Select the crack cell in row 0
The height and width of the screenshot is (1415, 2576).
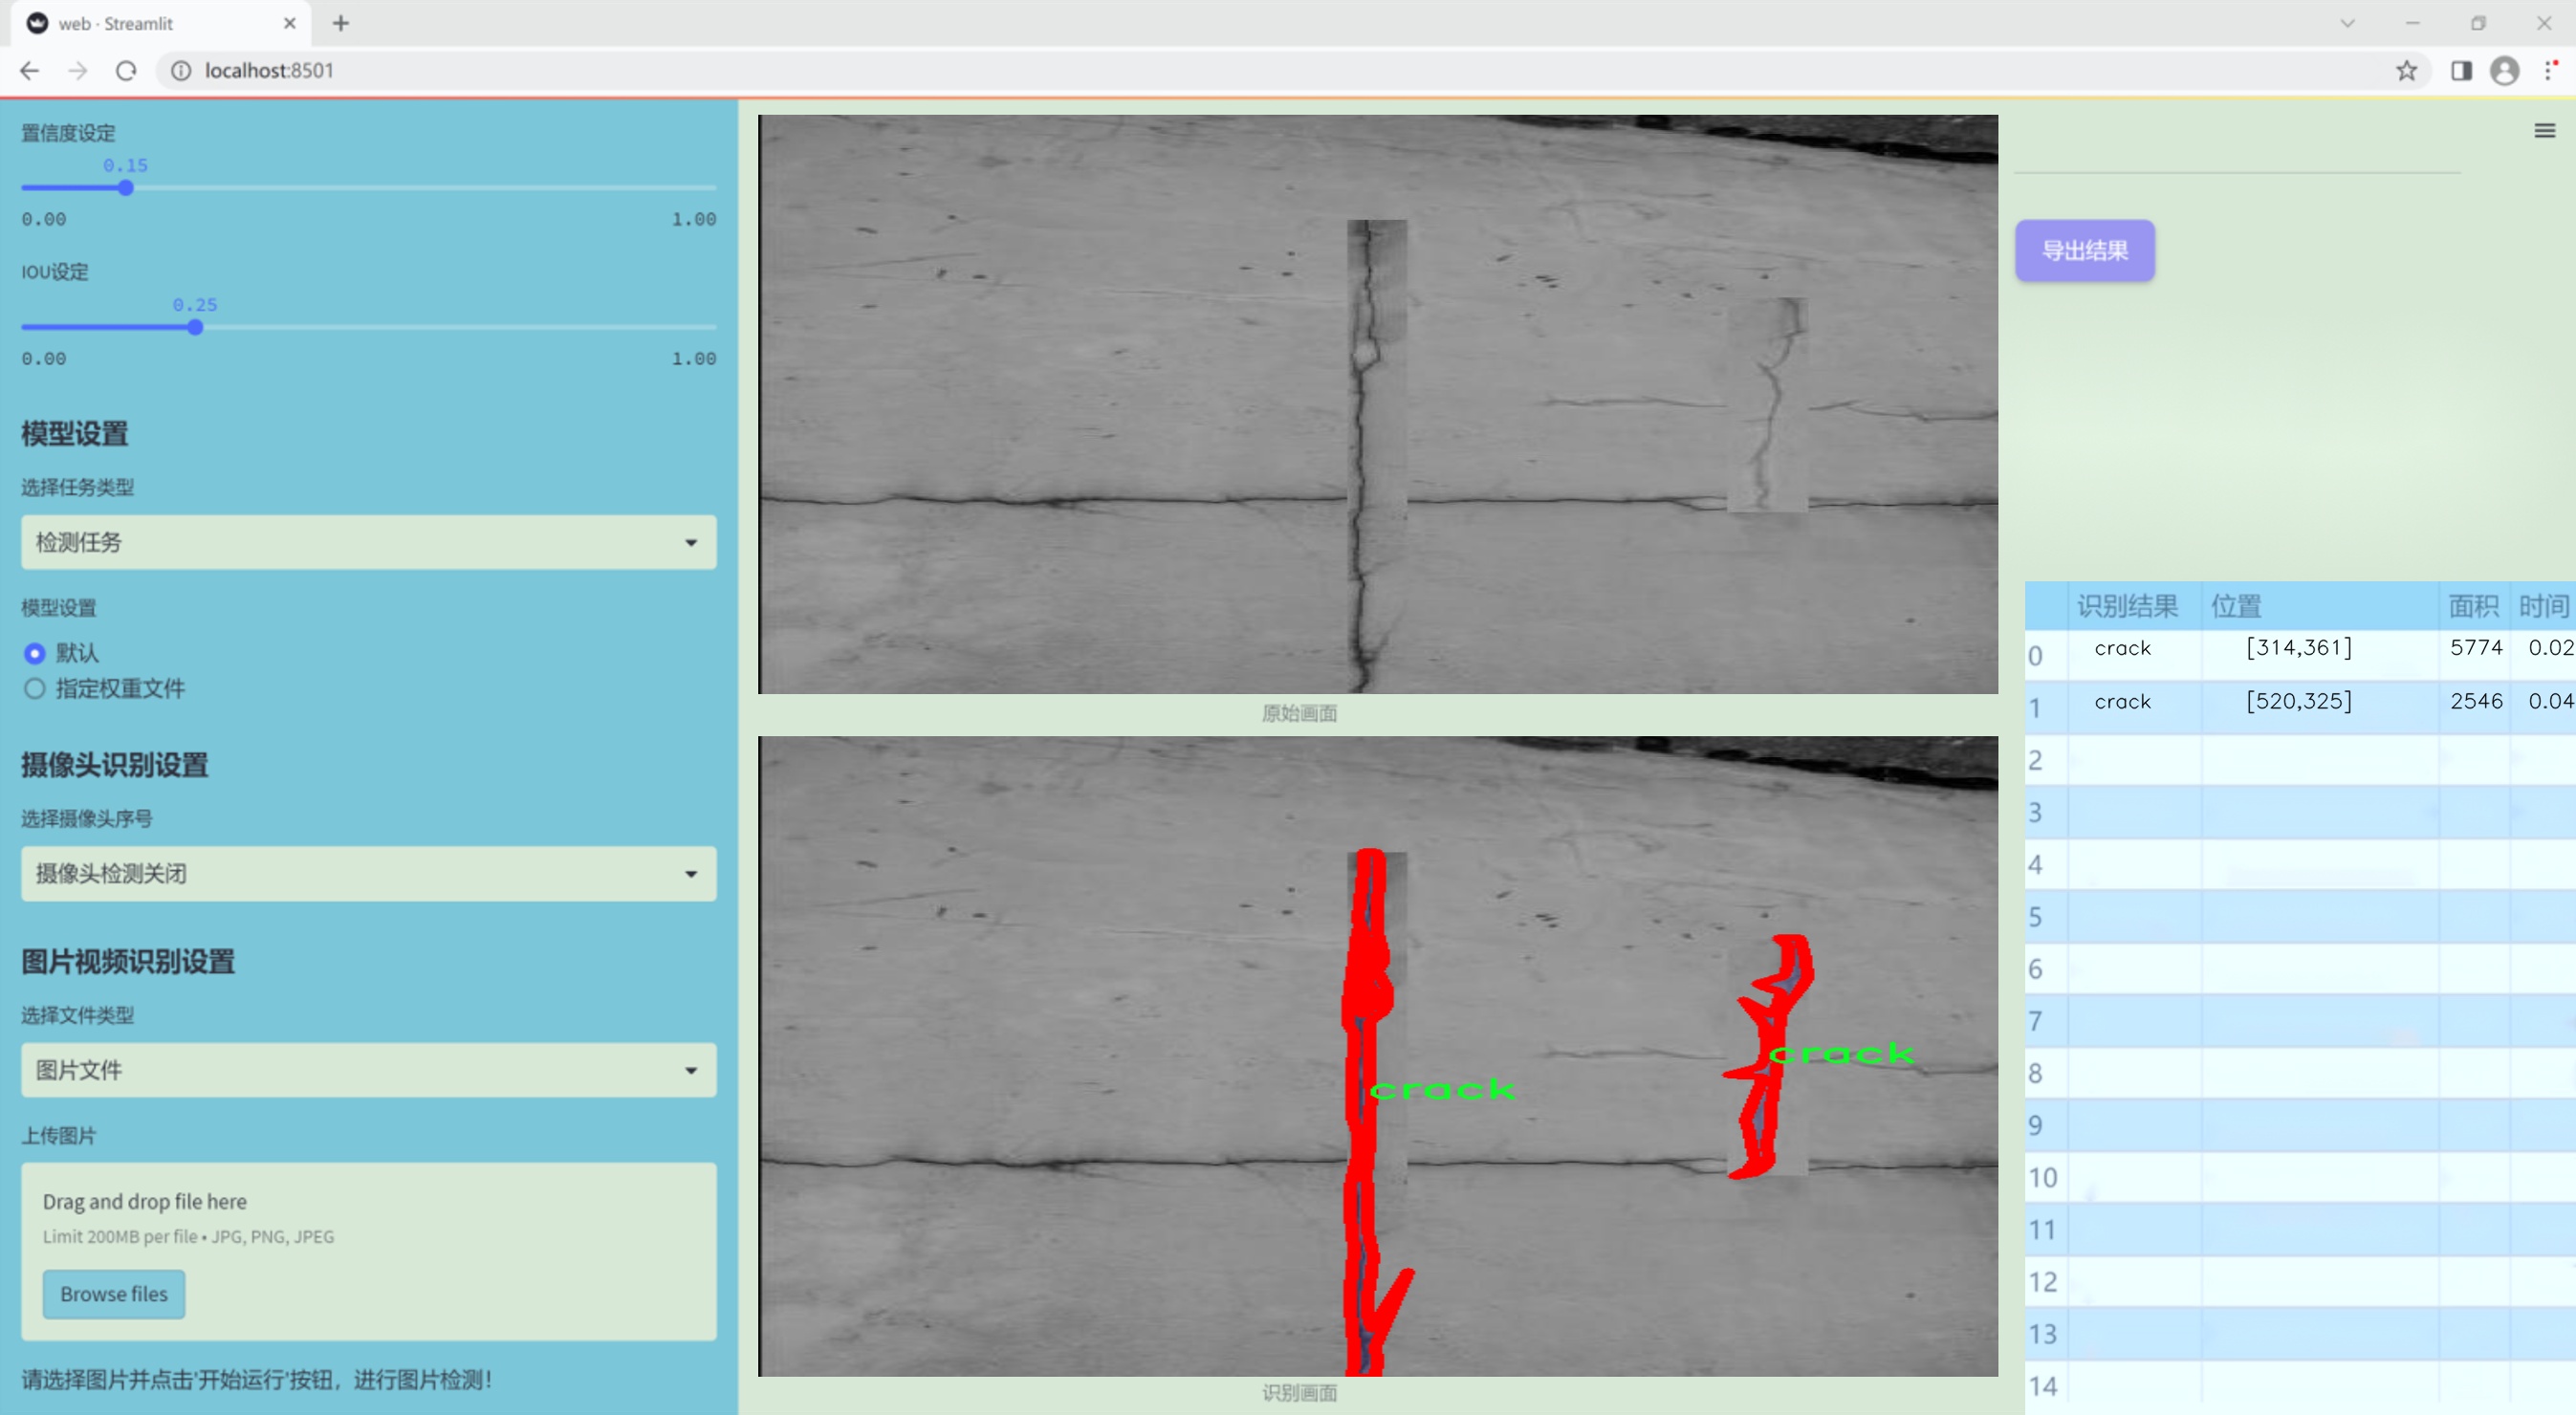tap(2134, 655)
